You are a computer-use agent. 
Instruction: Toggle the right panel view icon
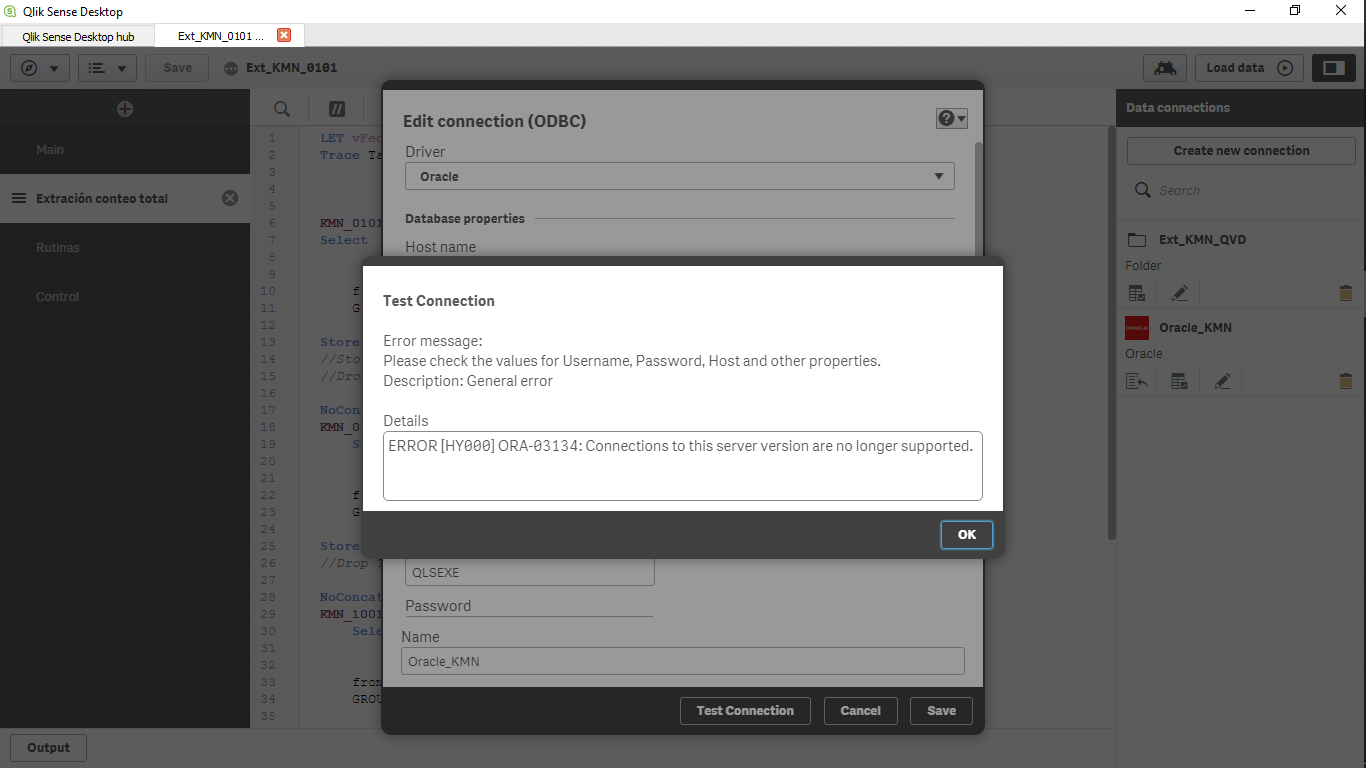1334,68
